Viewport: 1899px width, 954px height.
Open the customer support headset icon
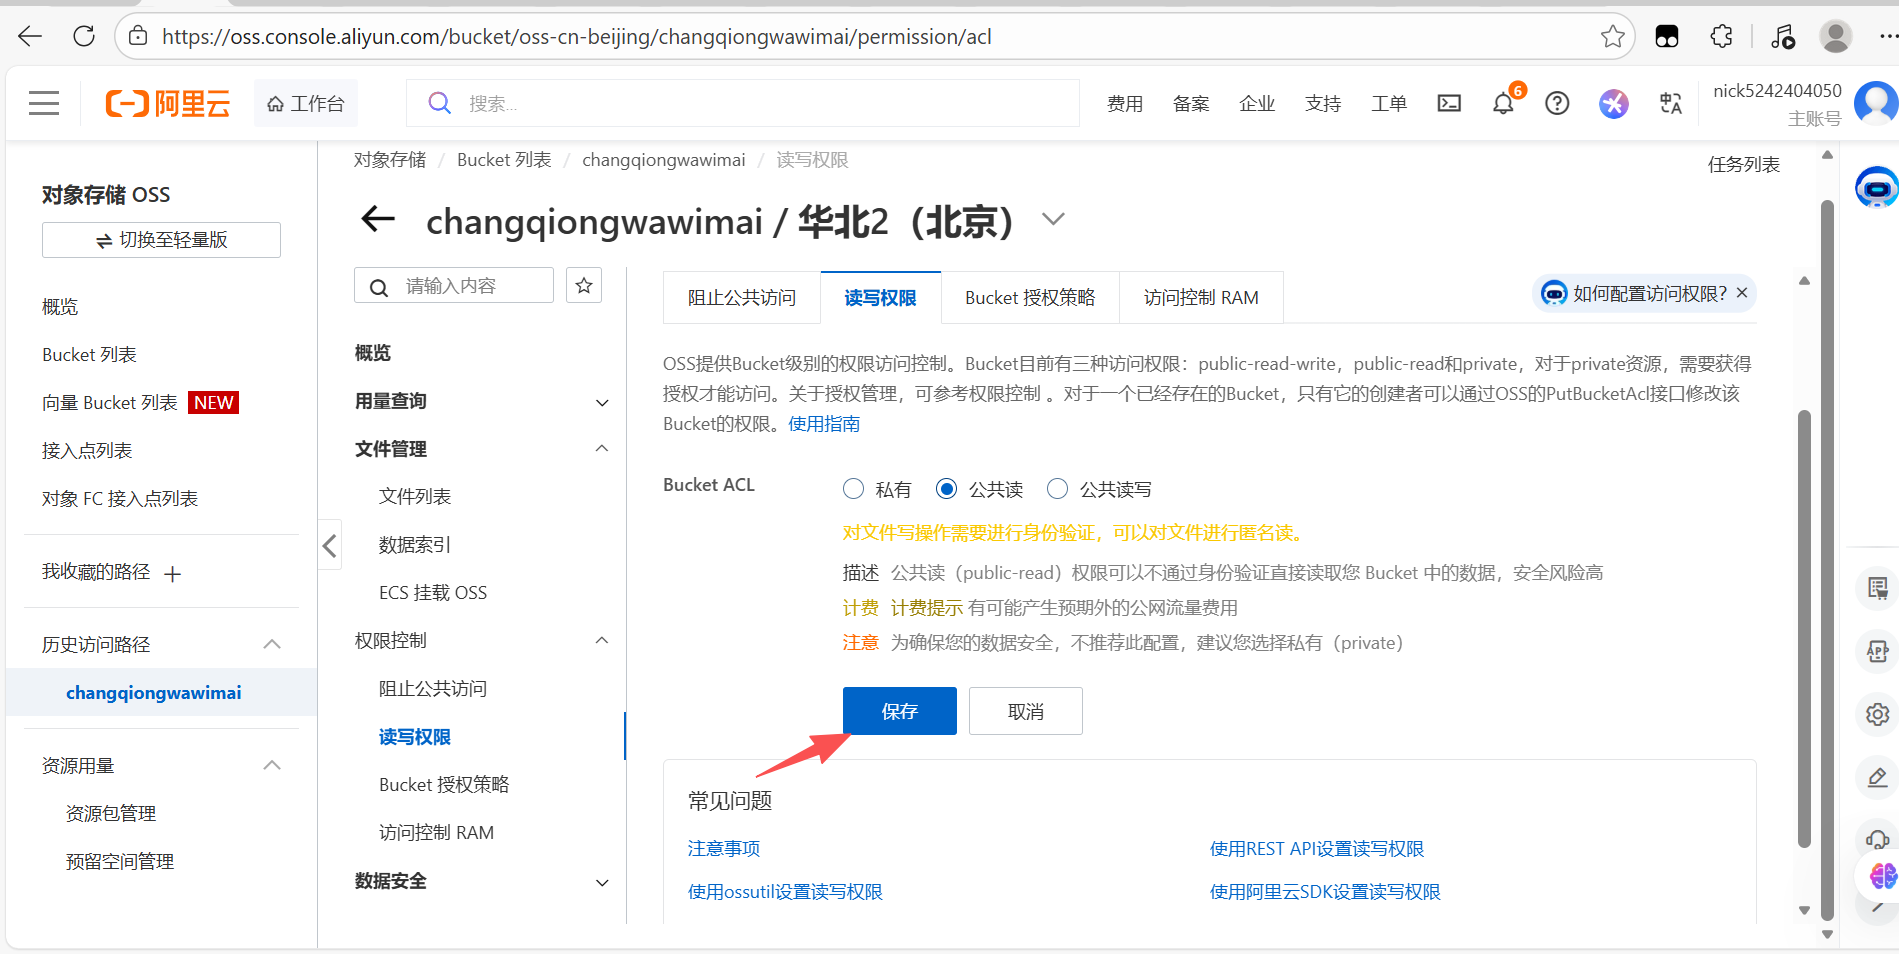point(1877,840)
